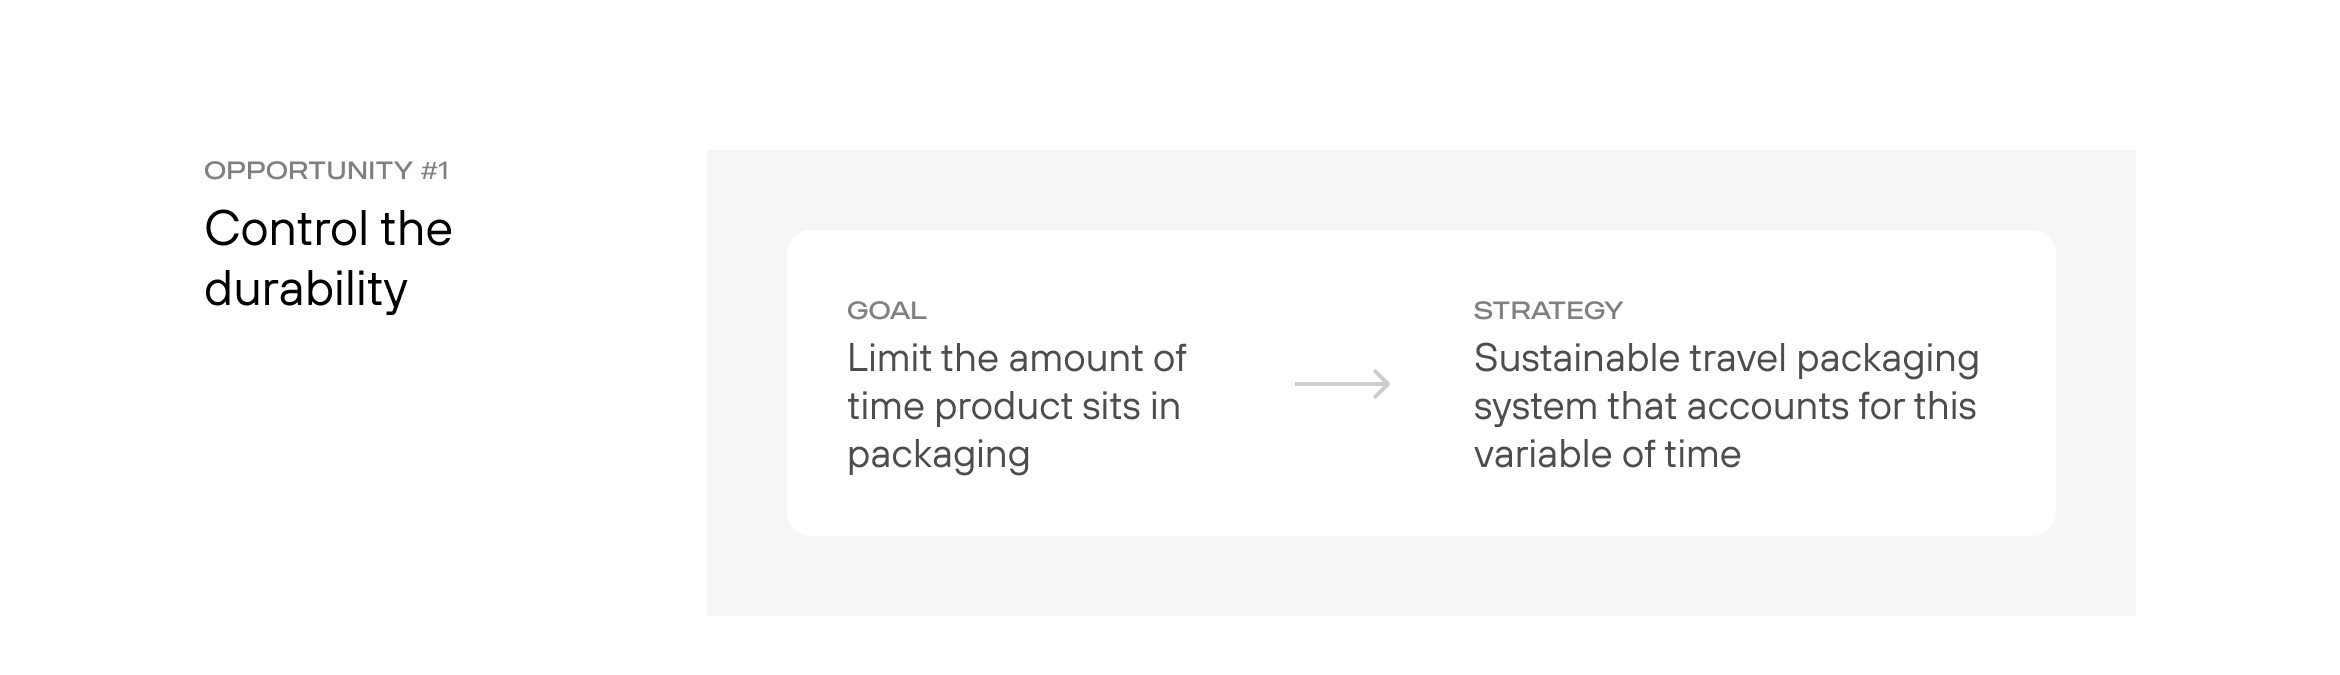Click "packaging" on the goal's last line
Viewport: 2340px width, 675px height.
938,455
